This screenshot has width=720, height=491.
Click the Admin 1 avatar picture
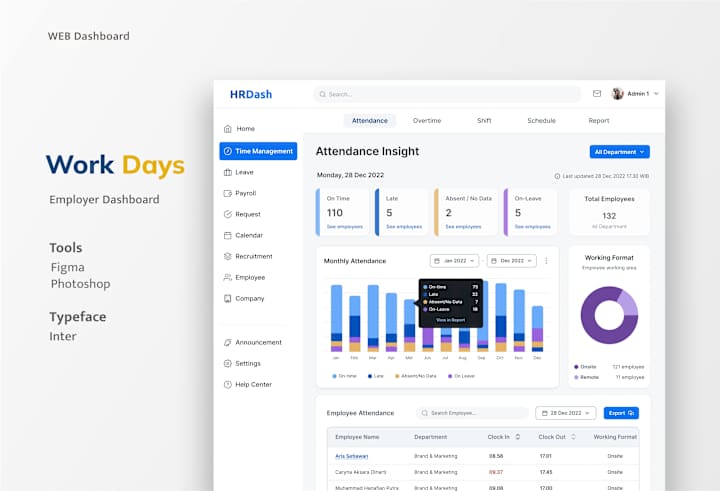tap(618, 94)
